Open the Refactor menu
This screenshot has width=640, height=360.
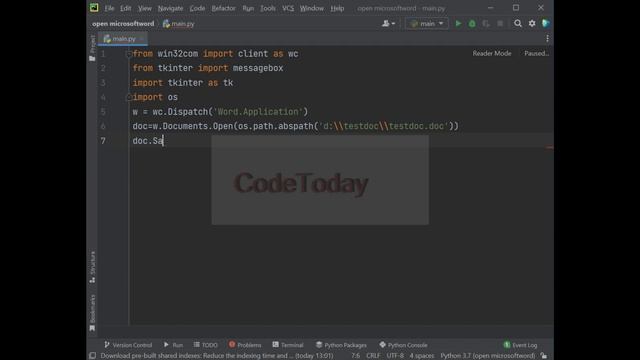click(x=223, y=8)
